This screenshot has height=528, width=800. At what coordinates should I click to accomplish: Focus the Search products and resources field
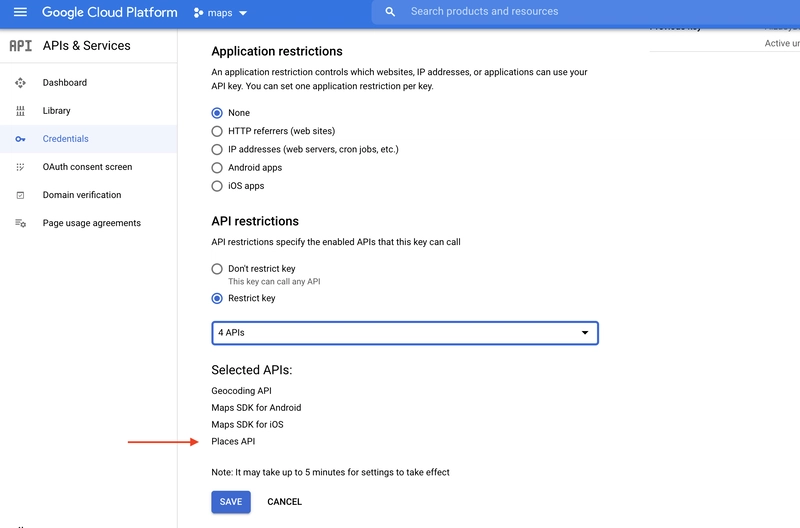click(x=586, y=12)
